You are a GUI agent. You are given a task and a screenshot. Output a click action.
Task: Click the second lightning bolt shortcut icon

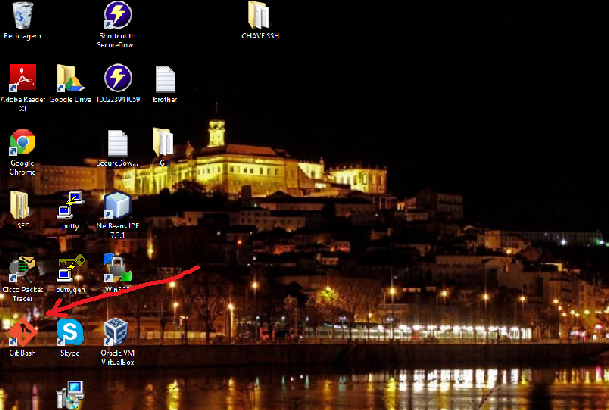[x=117, y=79]
